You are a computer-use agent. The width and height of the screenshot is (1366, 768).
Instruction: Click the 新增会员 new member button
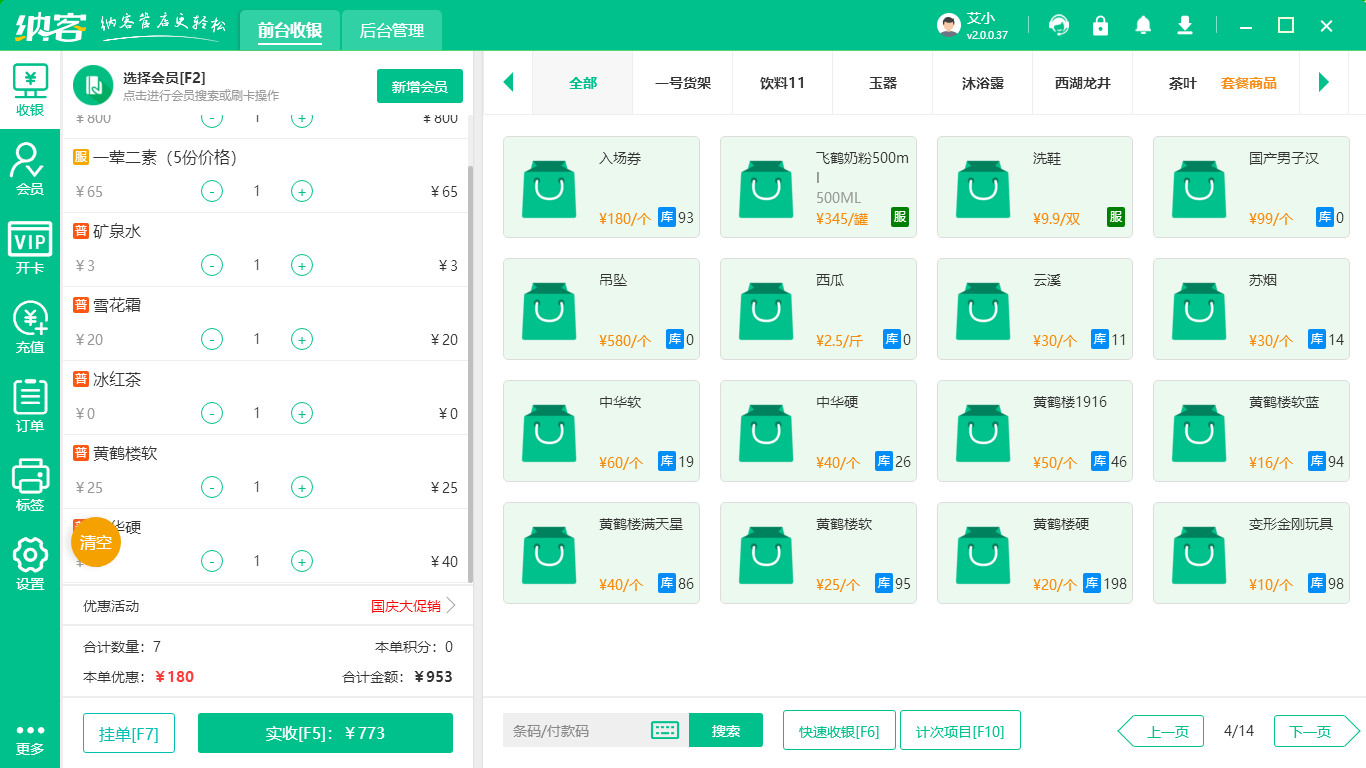[x=419, y=86]
